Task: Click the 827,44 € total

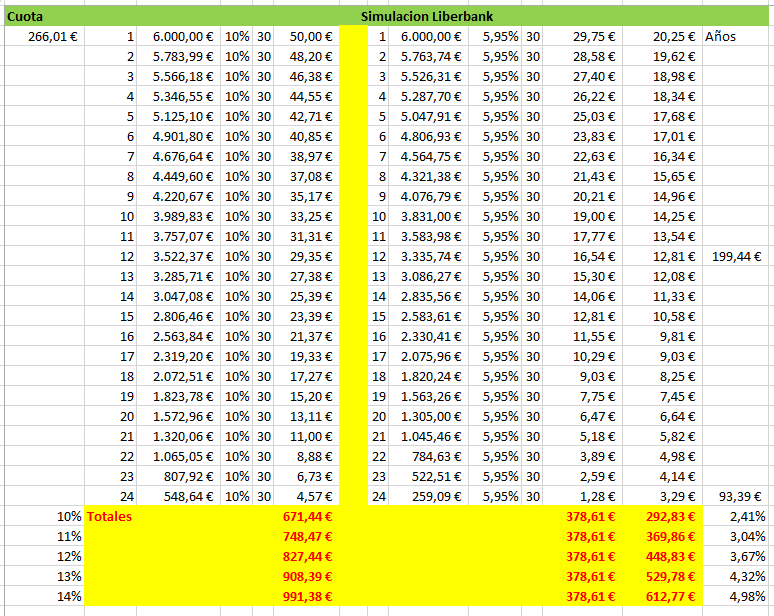Action: [307, 556]
